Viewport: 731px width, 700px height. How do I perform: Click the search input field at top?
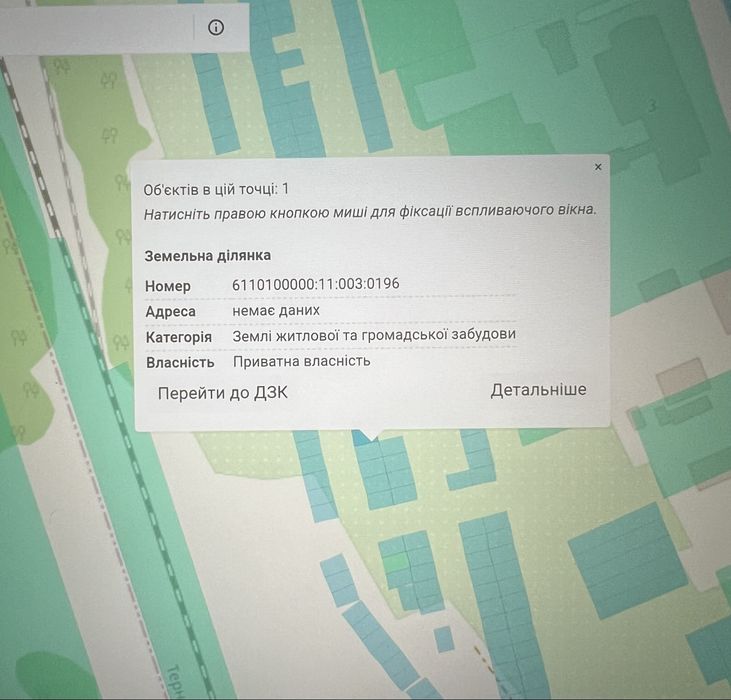tap(96, 28)
